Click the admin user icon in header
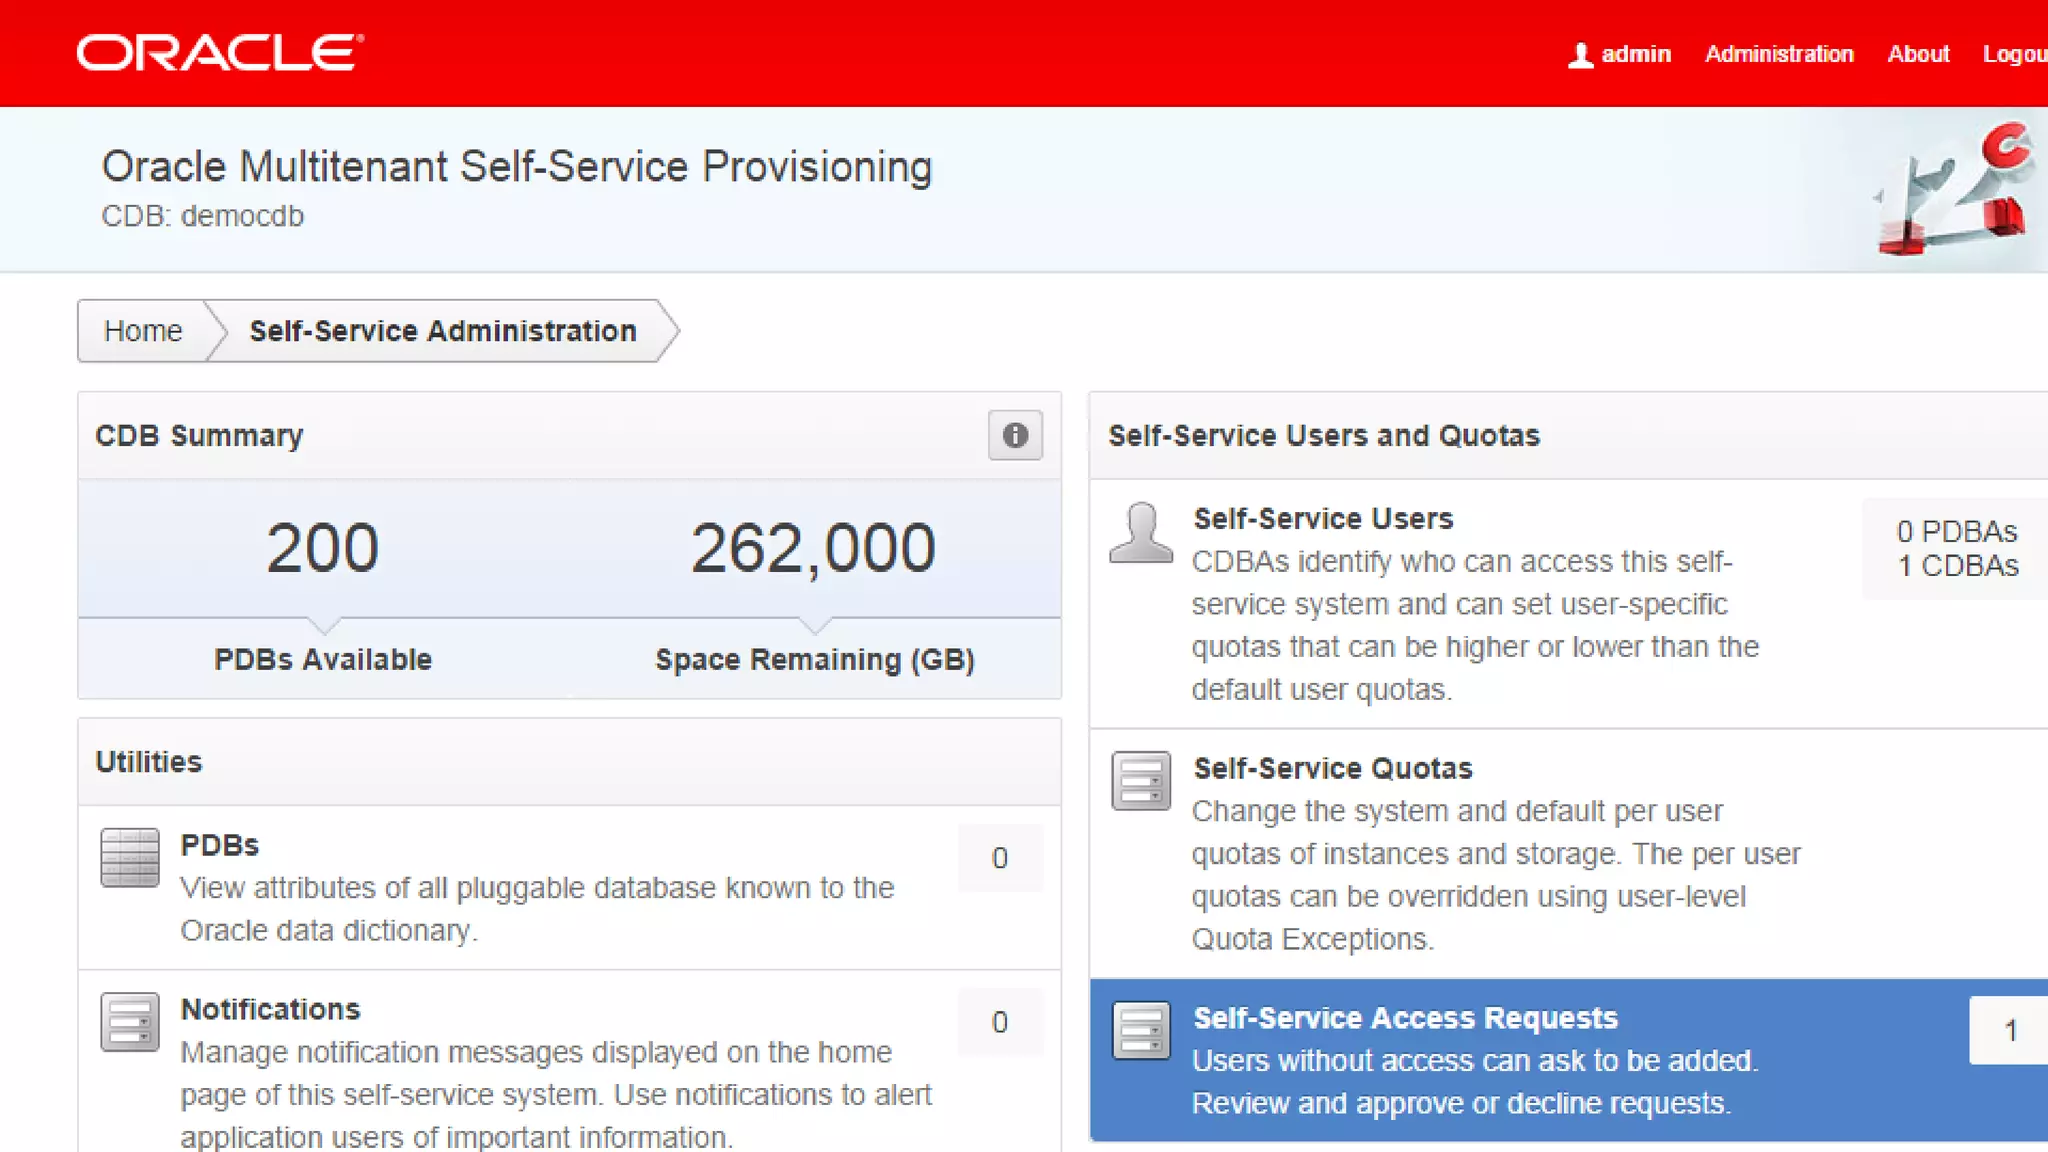This screenshot has height=1152, width=2048. [1580, 55]
